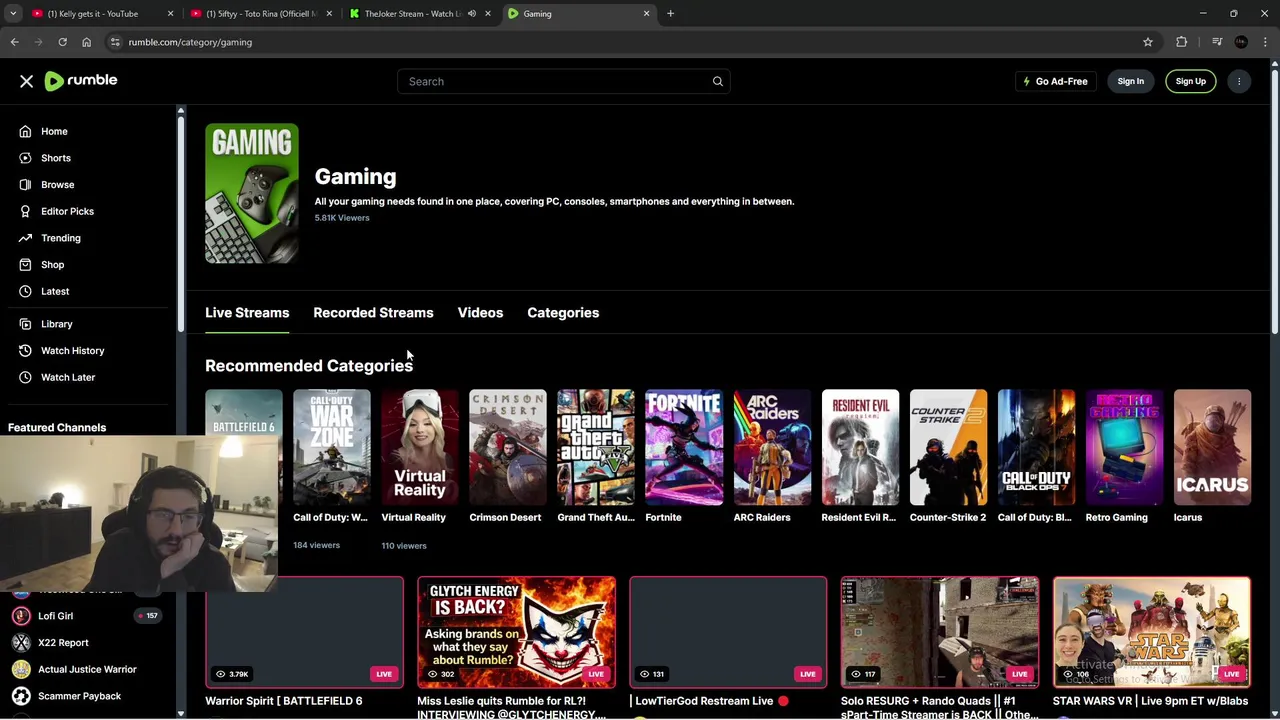Click the Gaming category cover image

tap(252, 193)
